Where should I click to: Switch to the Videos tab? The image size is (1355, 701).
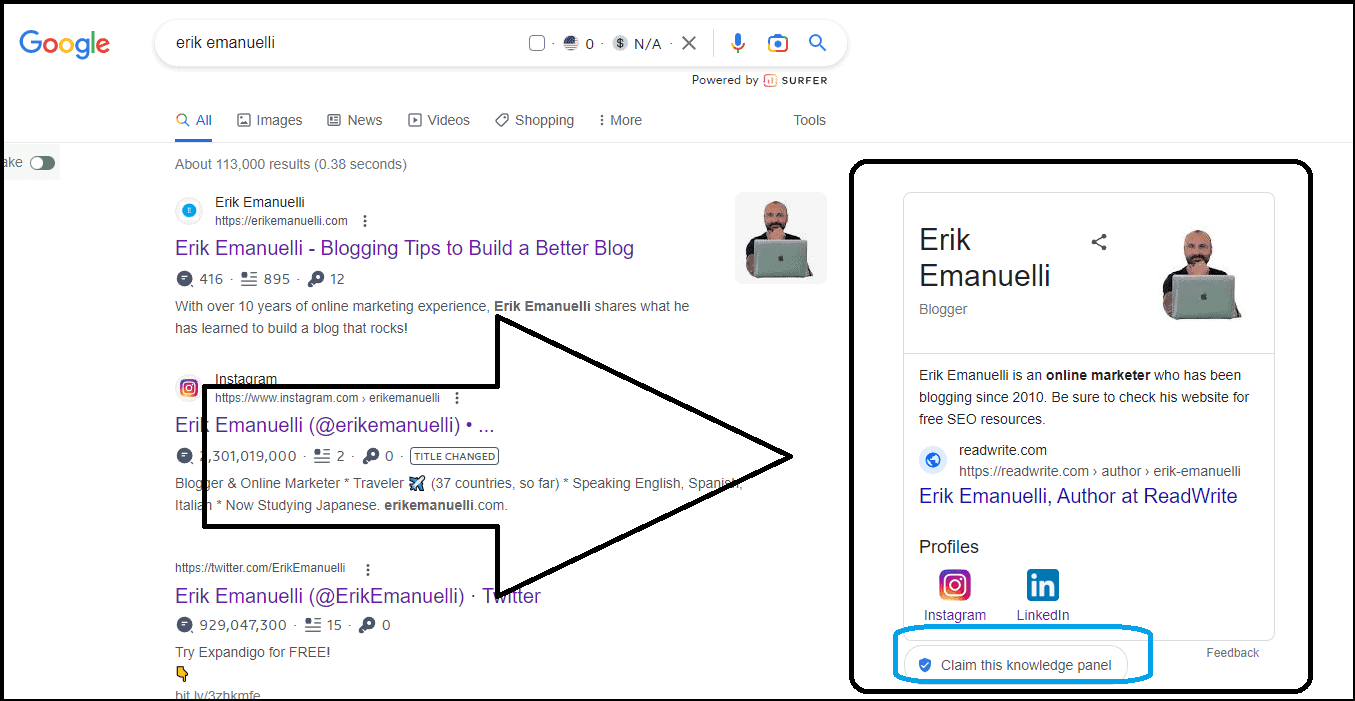[x=438, y=120]
